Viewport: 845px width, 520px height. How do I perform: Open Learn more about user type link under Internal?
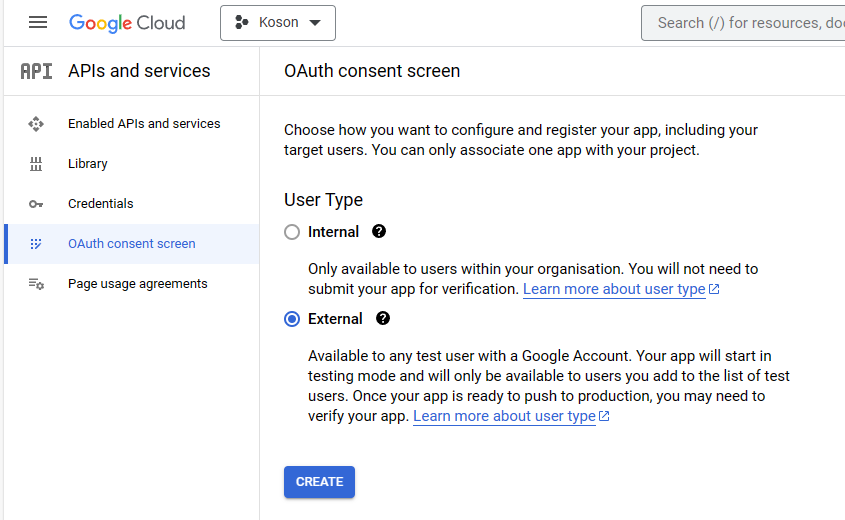tap(614, 289)
